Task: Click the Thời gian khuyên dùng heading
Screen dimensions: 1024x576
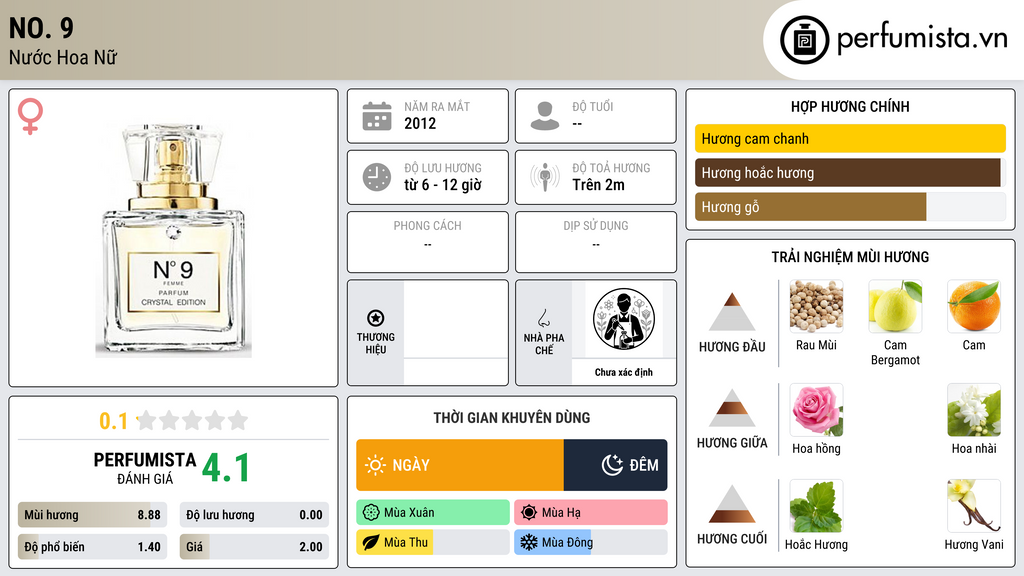Action: tap(512, 417)
